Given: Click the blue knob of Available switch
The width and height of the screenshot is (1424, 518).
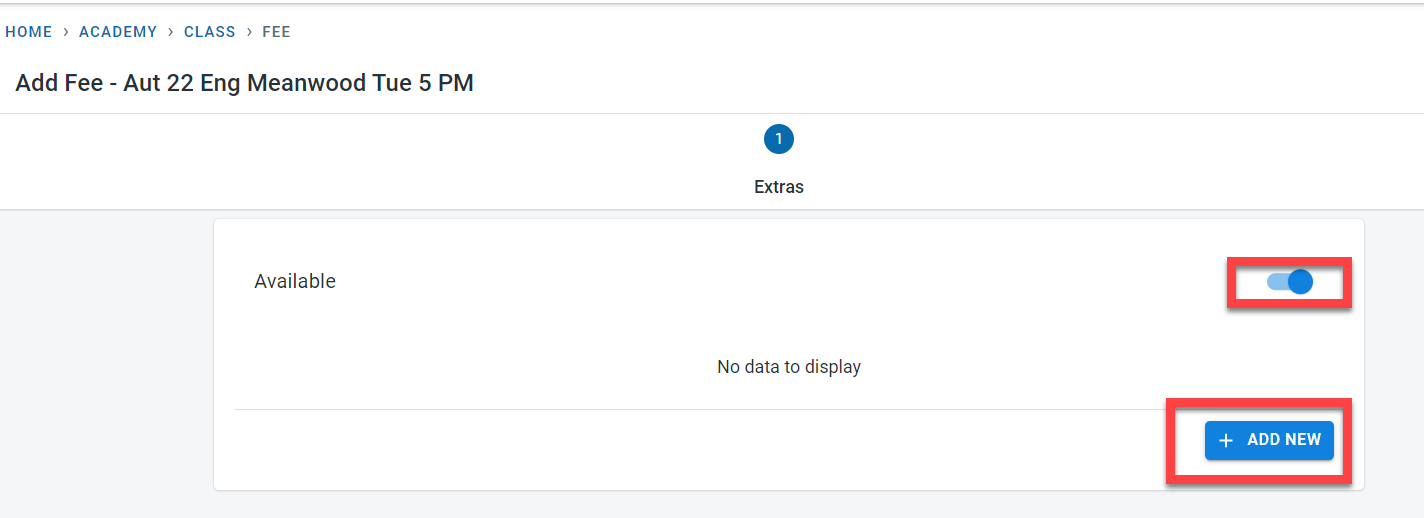Looking at the screenshot, I should [x=1300, y=282].
